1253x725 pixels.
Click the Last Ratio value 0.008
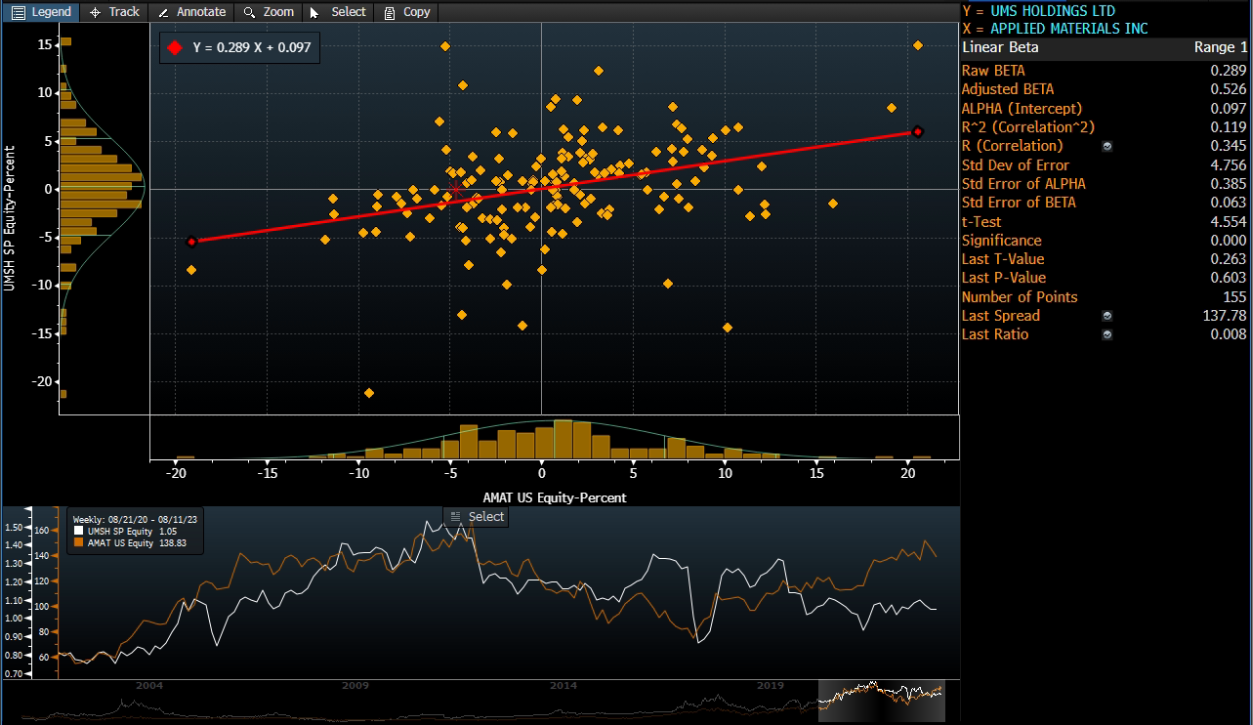point(1229,335)
